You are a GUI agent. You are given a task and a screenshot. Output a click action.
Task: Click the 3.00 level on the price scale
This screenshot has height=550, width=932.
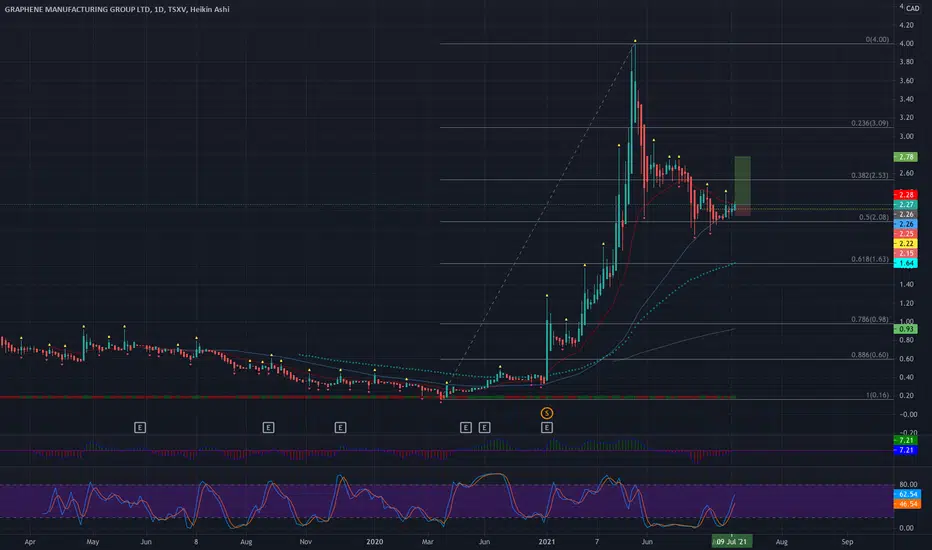906,136
